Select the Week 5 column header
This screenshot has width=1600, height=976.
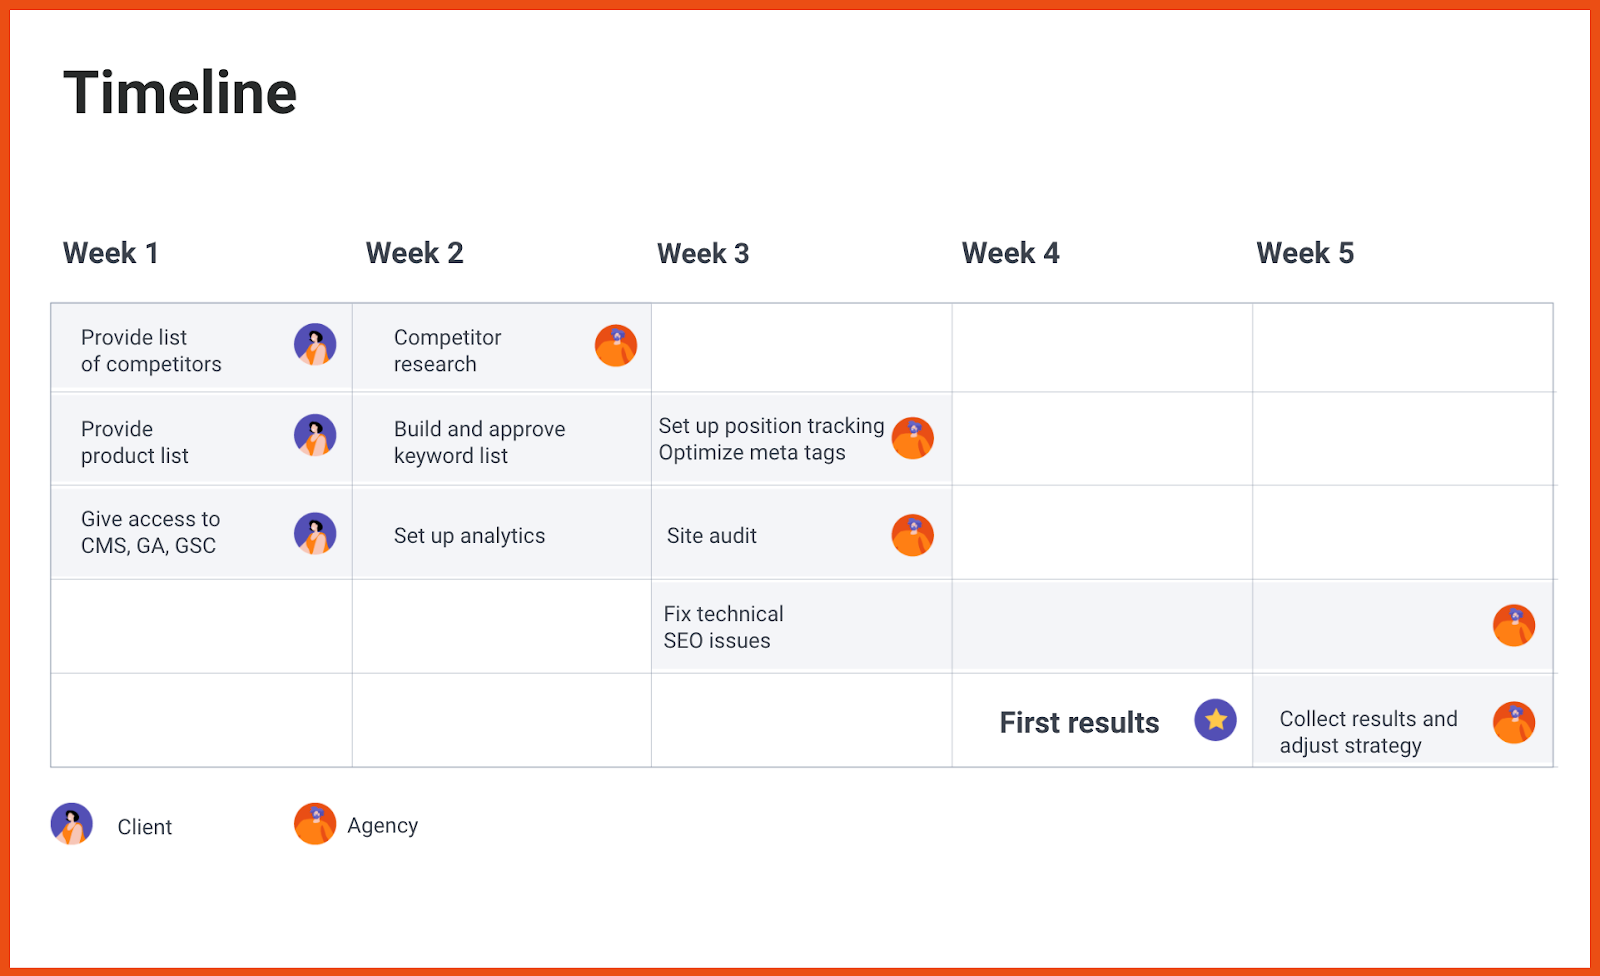[1305, 253]
